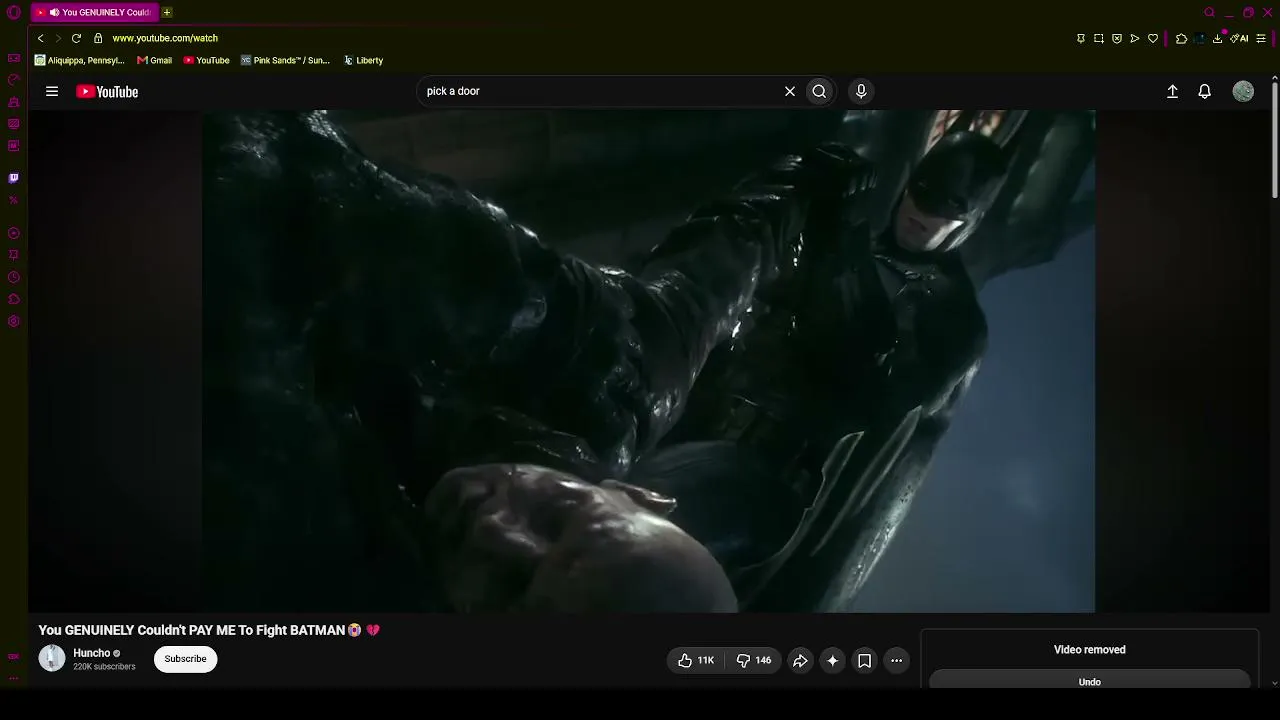Click the address bar URL
Screen dimensions: 1280x720
[x=165, y=38]
